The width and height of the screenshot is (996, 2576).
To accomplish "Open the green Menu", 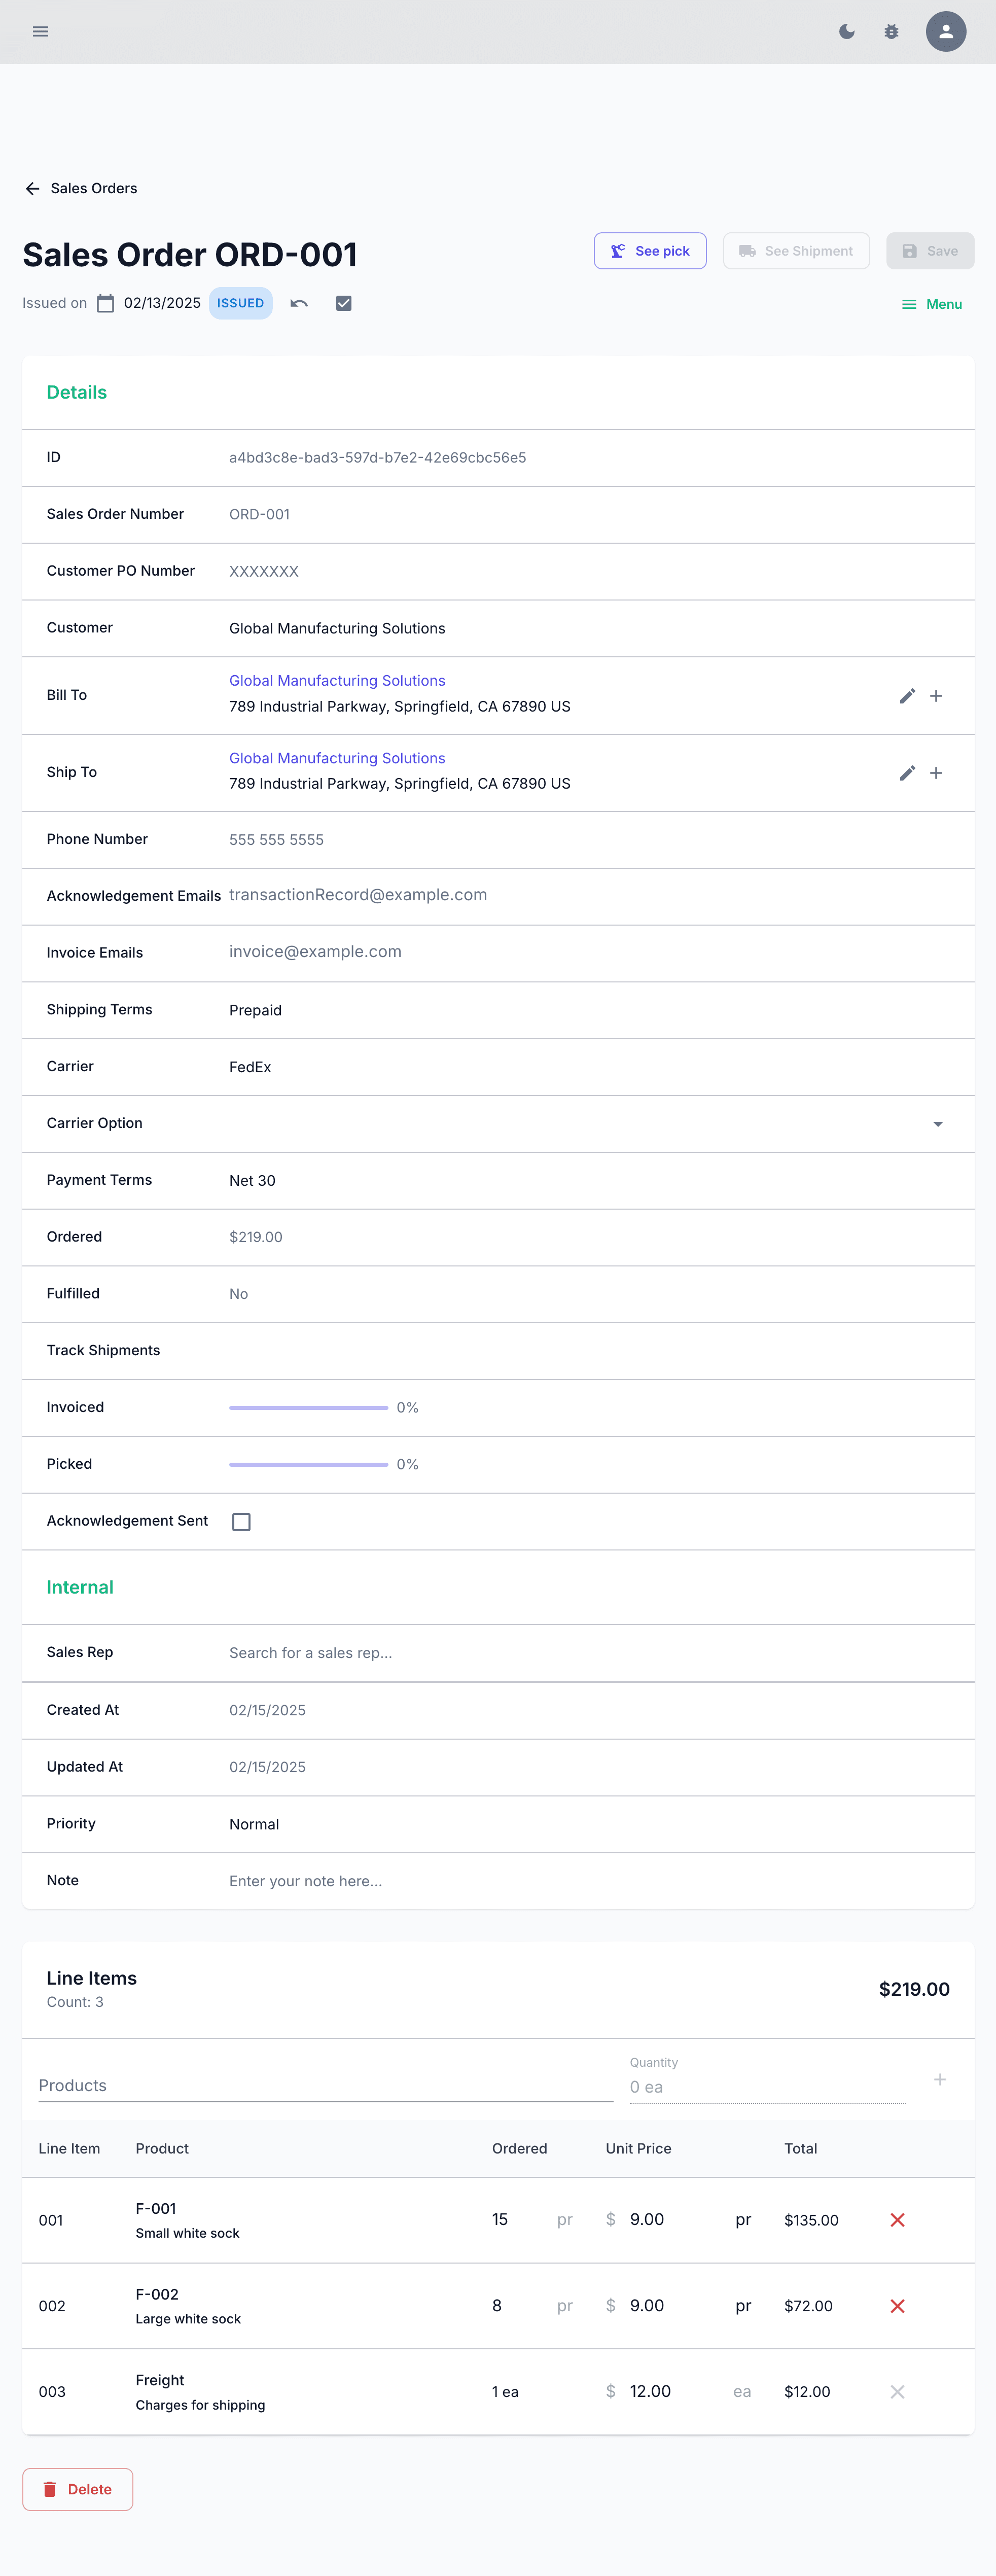I will (x=931, y=304).
